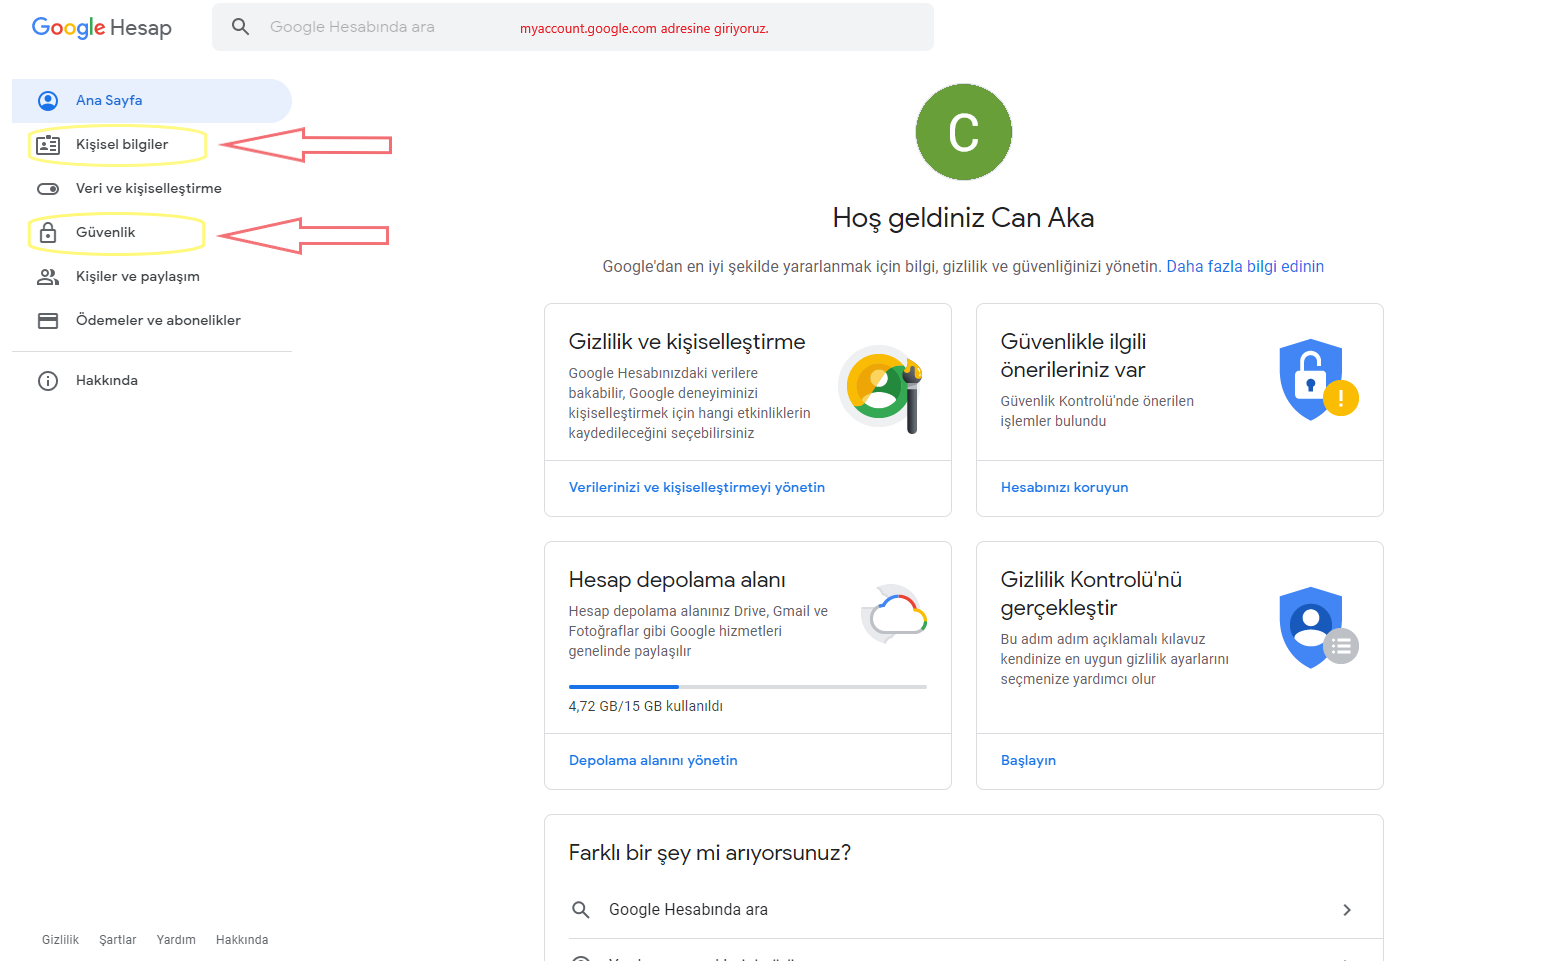Select the Kişiler ve paylaşım people icon

47,276
